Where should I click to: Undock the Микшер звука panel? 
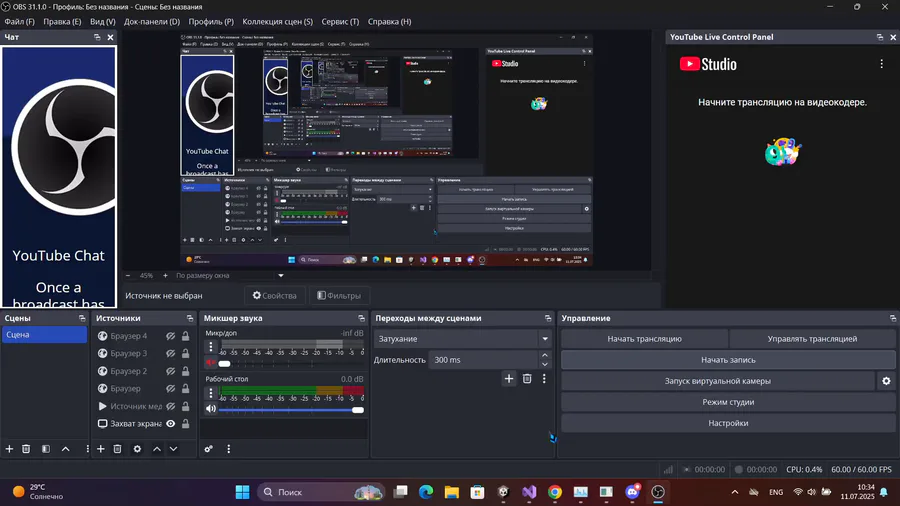coord(361,318)
